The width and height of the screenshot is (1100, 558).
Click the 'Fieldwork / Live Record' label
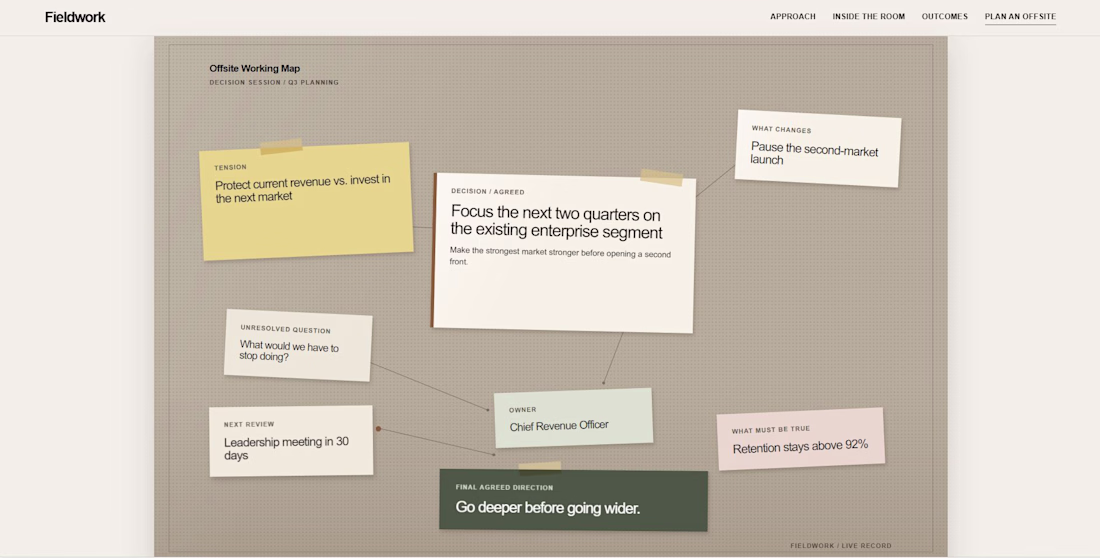(x=840, y=545)
